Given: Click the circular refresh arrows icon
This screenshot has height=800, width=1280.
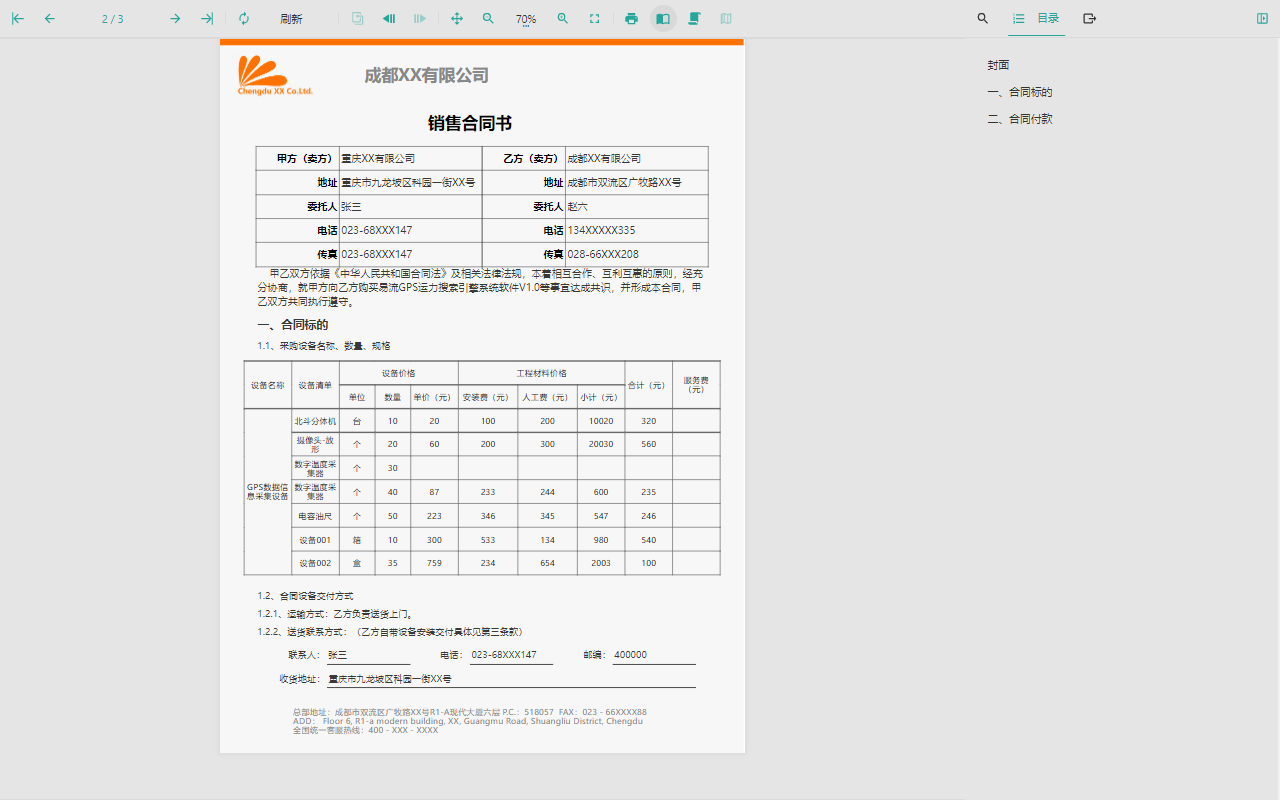Looking at the screenshot, I should [244, 19].
